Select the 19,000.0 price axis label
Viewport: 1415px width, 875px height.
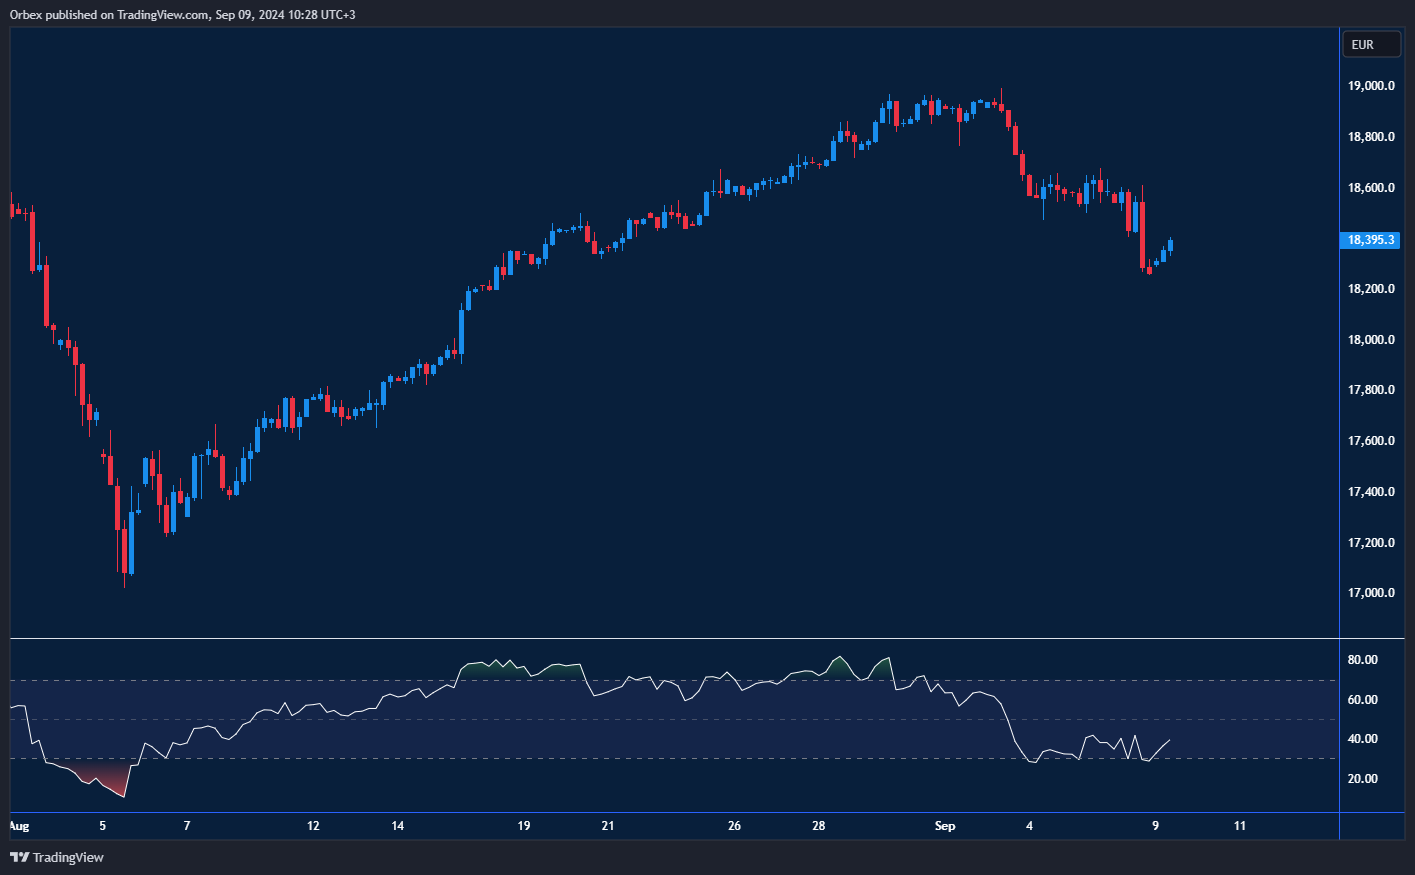pos(1371,86)
